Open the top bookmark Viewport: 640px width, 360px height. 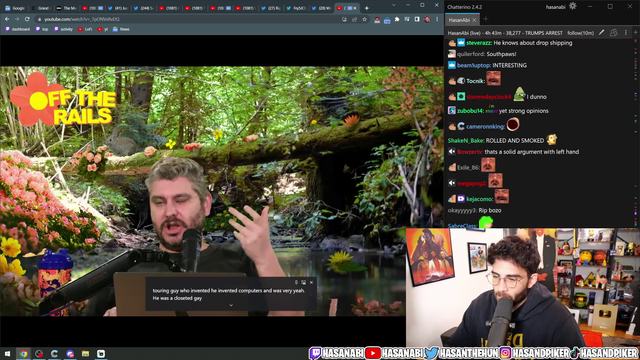42,29
